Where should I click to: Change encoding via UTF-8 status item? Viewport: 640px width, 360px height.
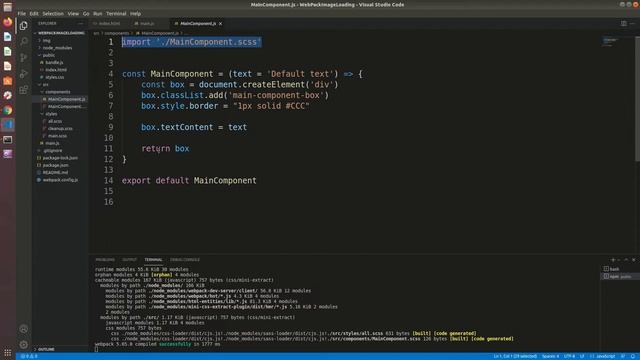pos(569,356)
